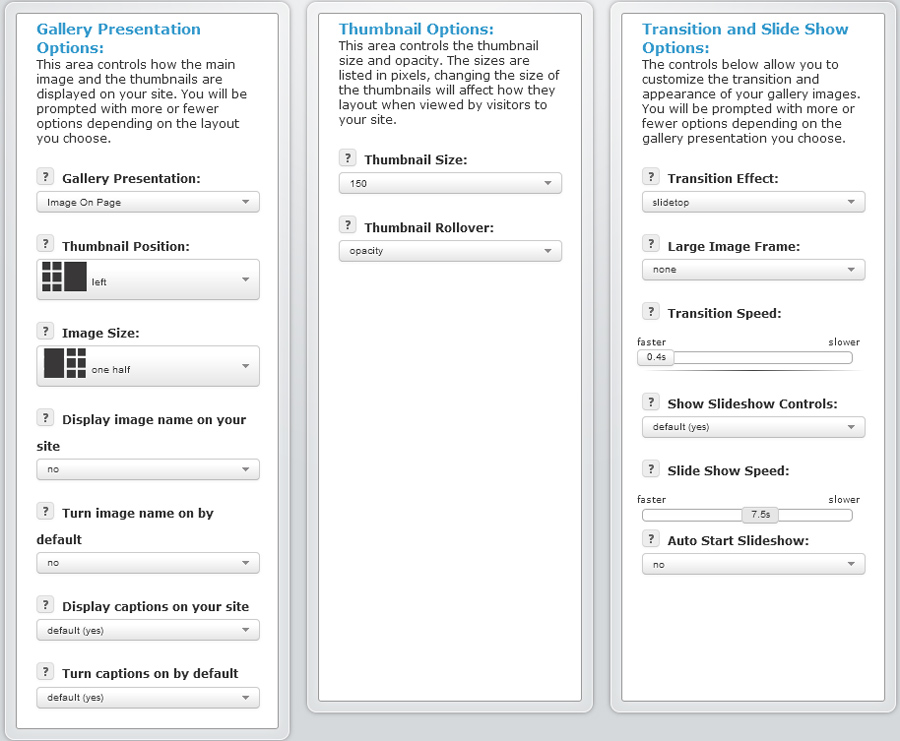The height and width of the screenshot is (741, 900).
Task: Open Turn captions on by default dropdown
Action: tap(148, 698)
